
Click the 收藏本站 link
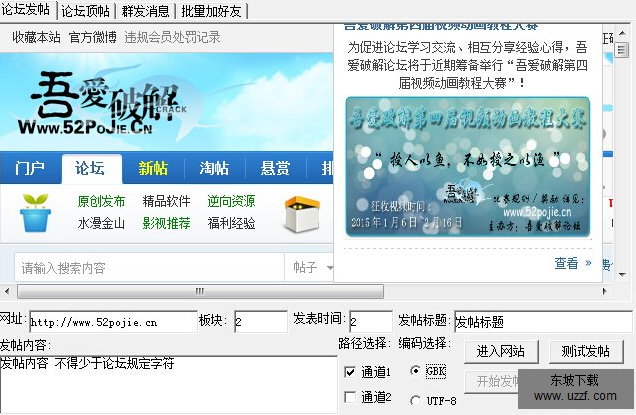36,37
